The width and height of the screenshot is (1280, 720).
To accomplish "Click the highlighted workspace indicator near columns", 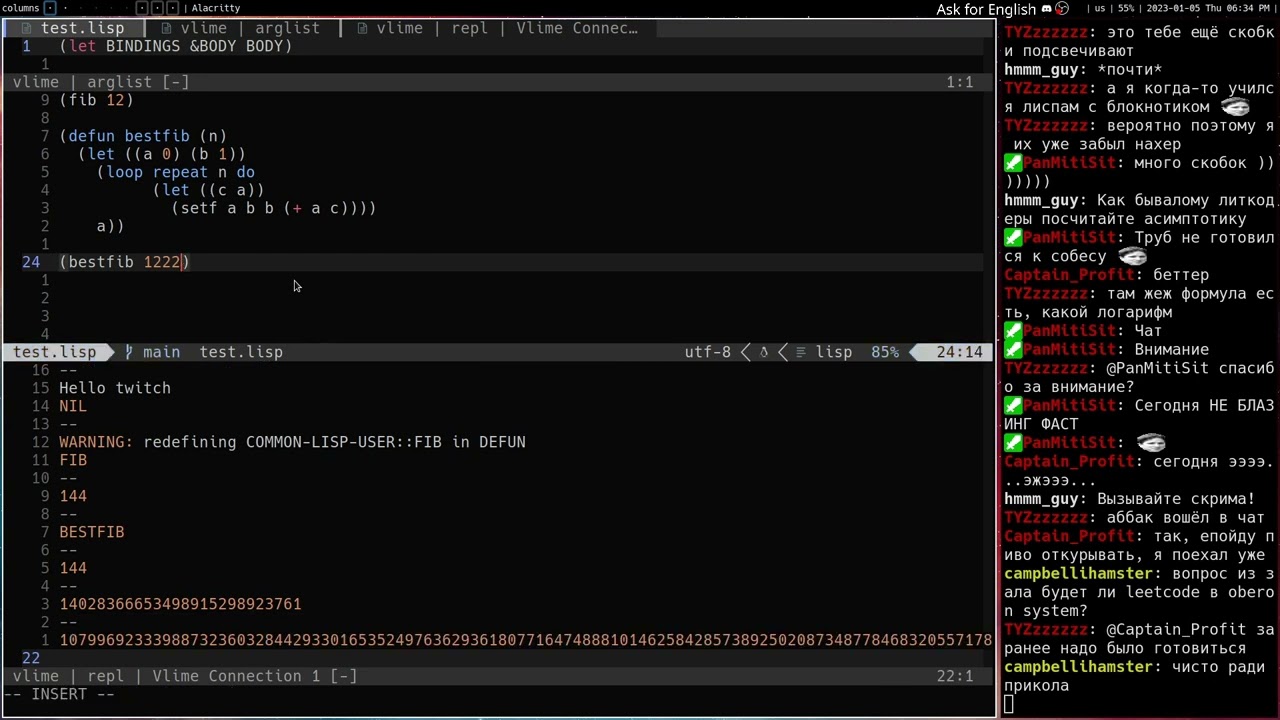I will [50, 8].
